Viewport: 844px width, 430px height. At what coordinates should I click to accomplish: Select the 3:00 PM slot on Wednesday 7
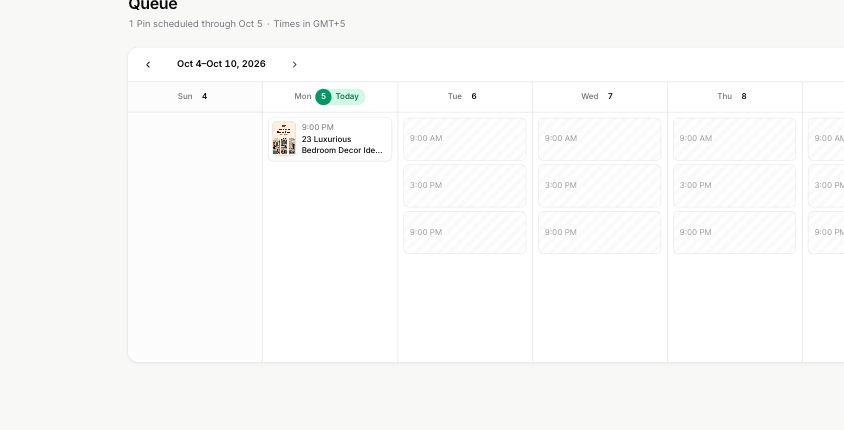(x=600, y=186)
